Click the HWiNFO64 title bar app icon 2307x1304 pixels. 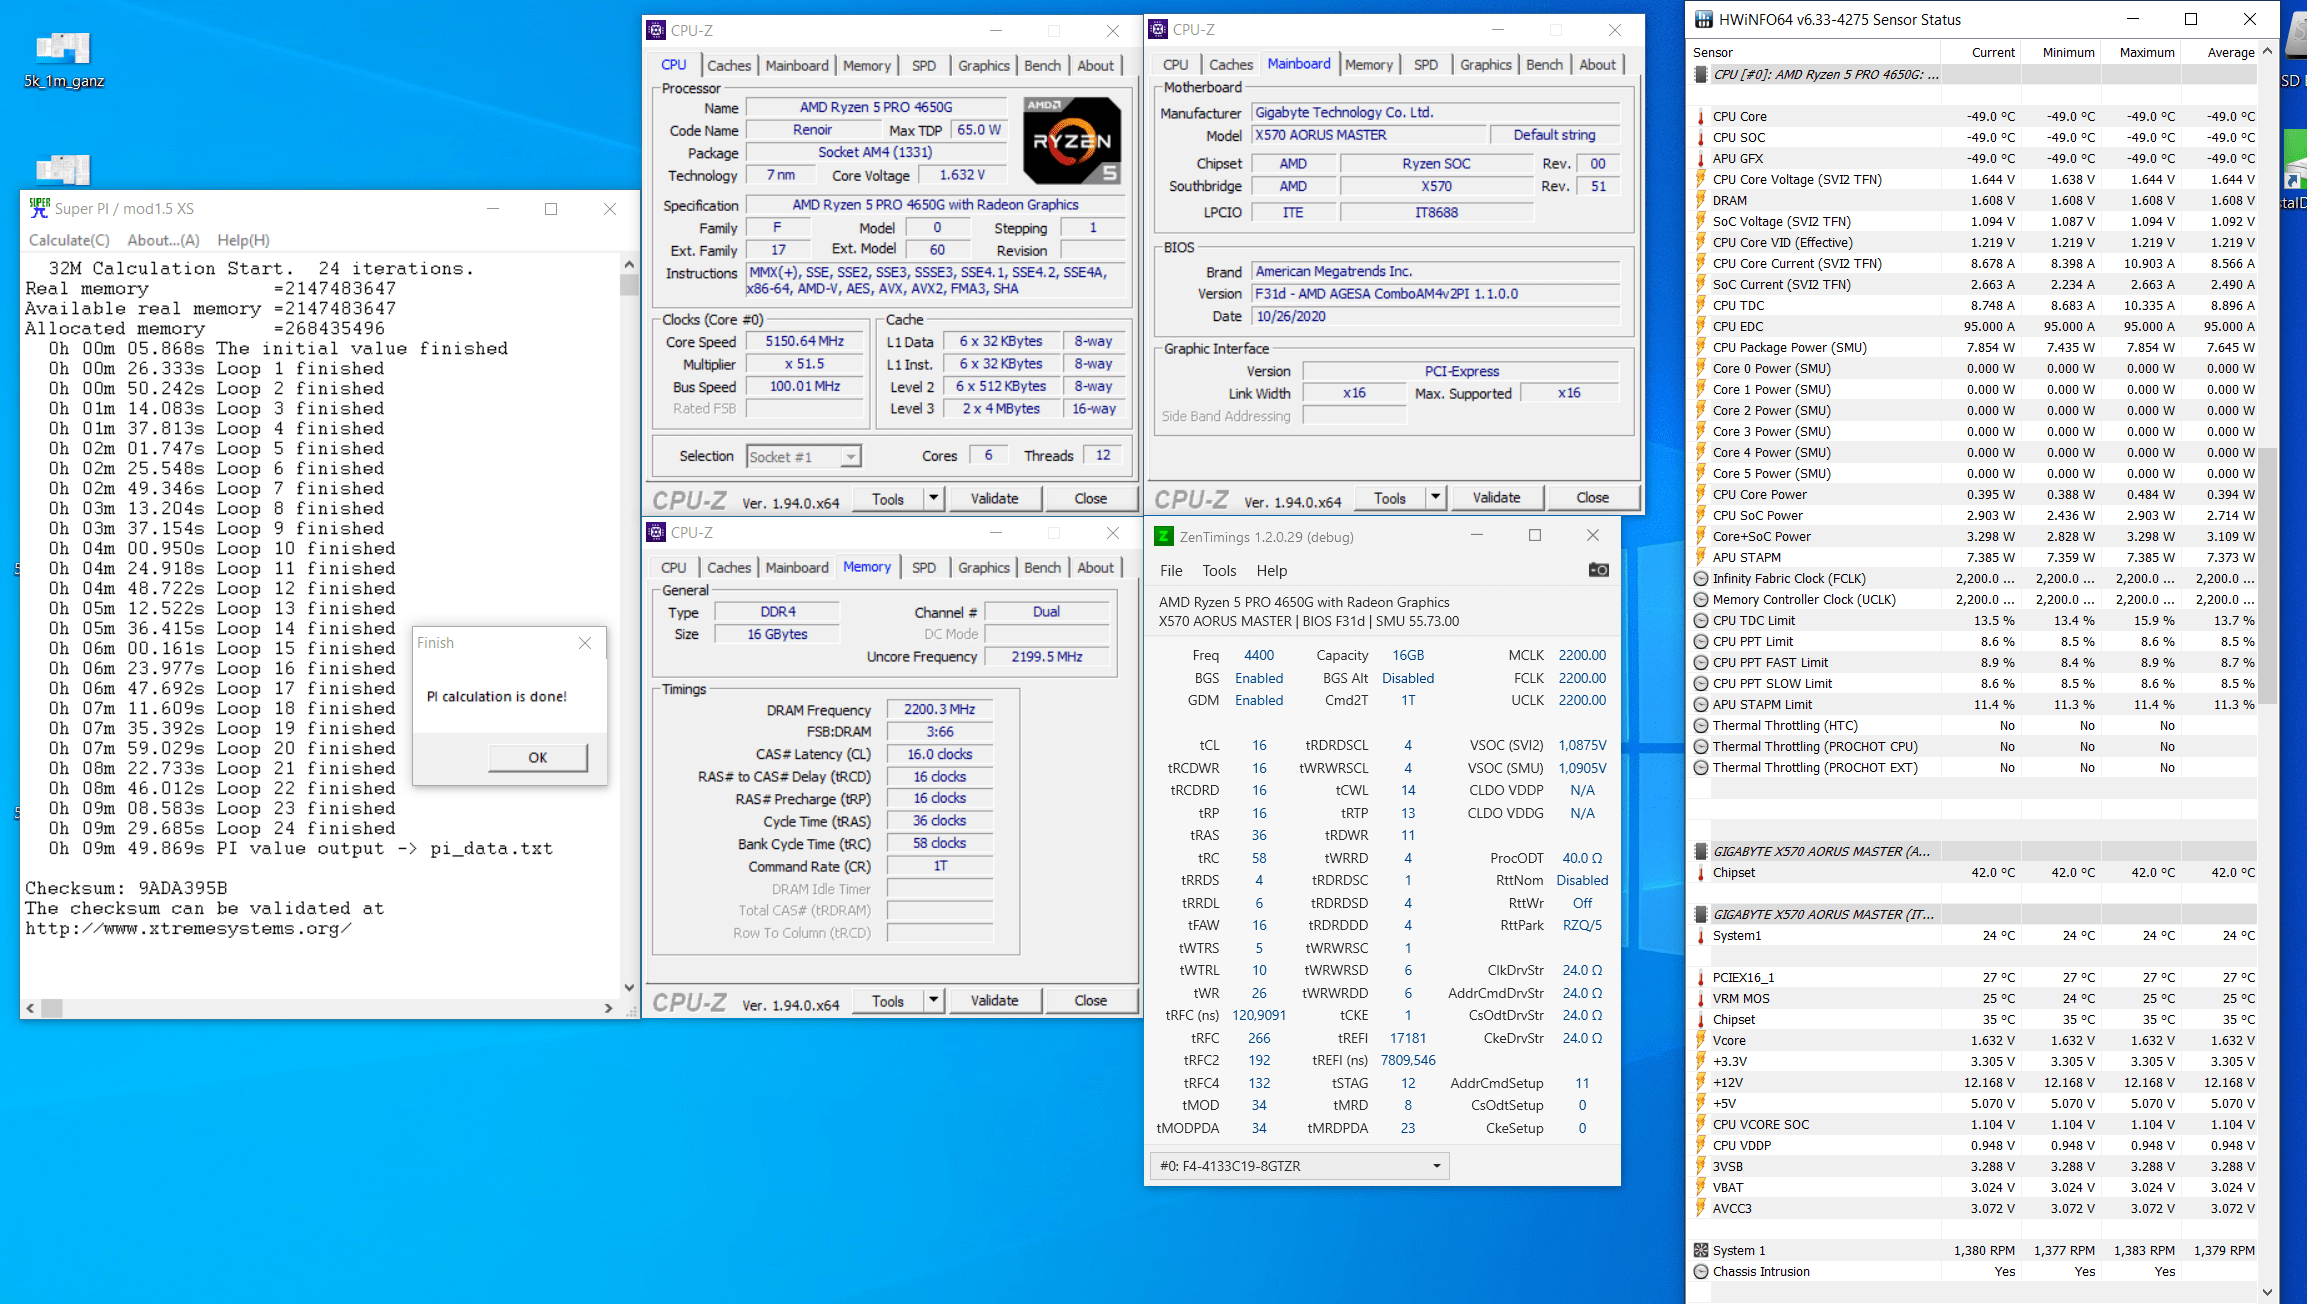tap(1703, 19)
